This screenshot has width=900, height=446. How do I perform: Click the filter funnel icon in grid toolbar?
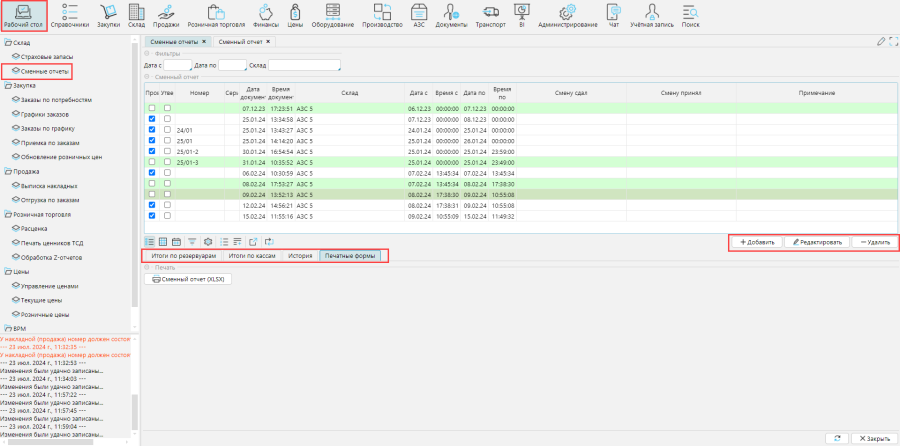(191, 242)
